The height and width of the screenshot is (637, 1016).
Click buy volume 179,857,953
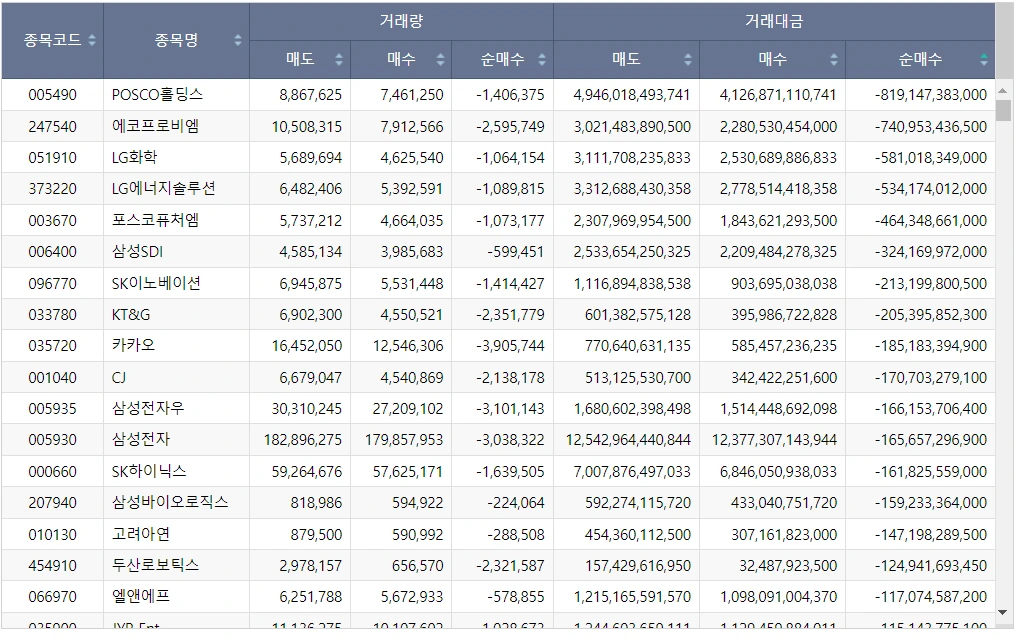tap(404, 439)
